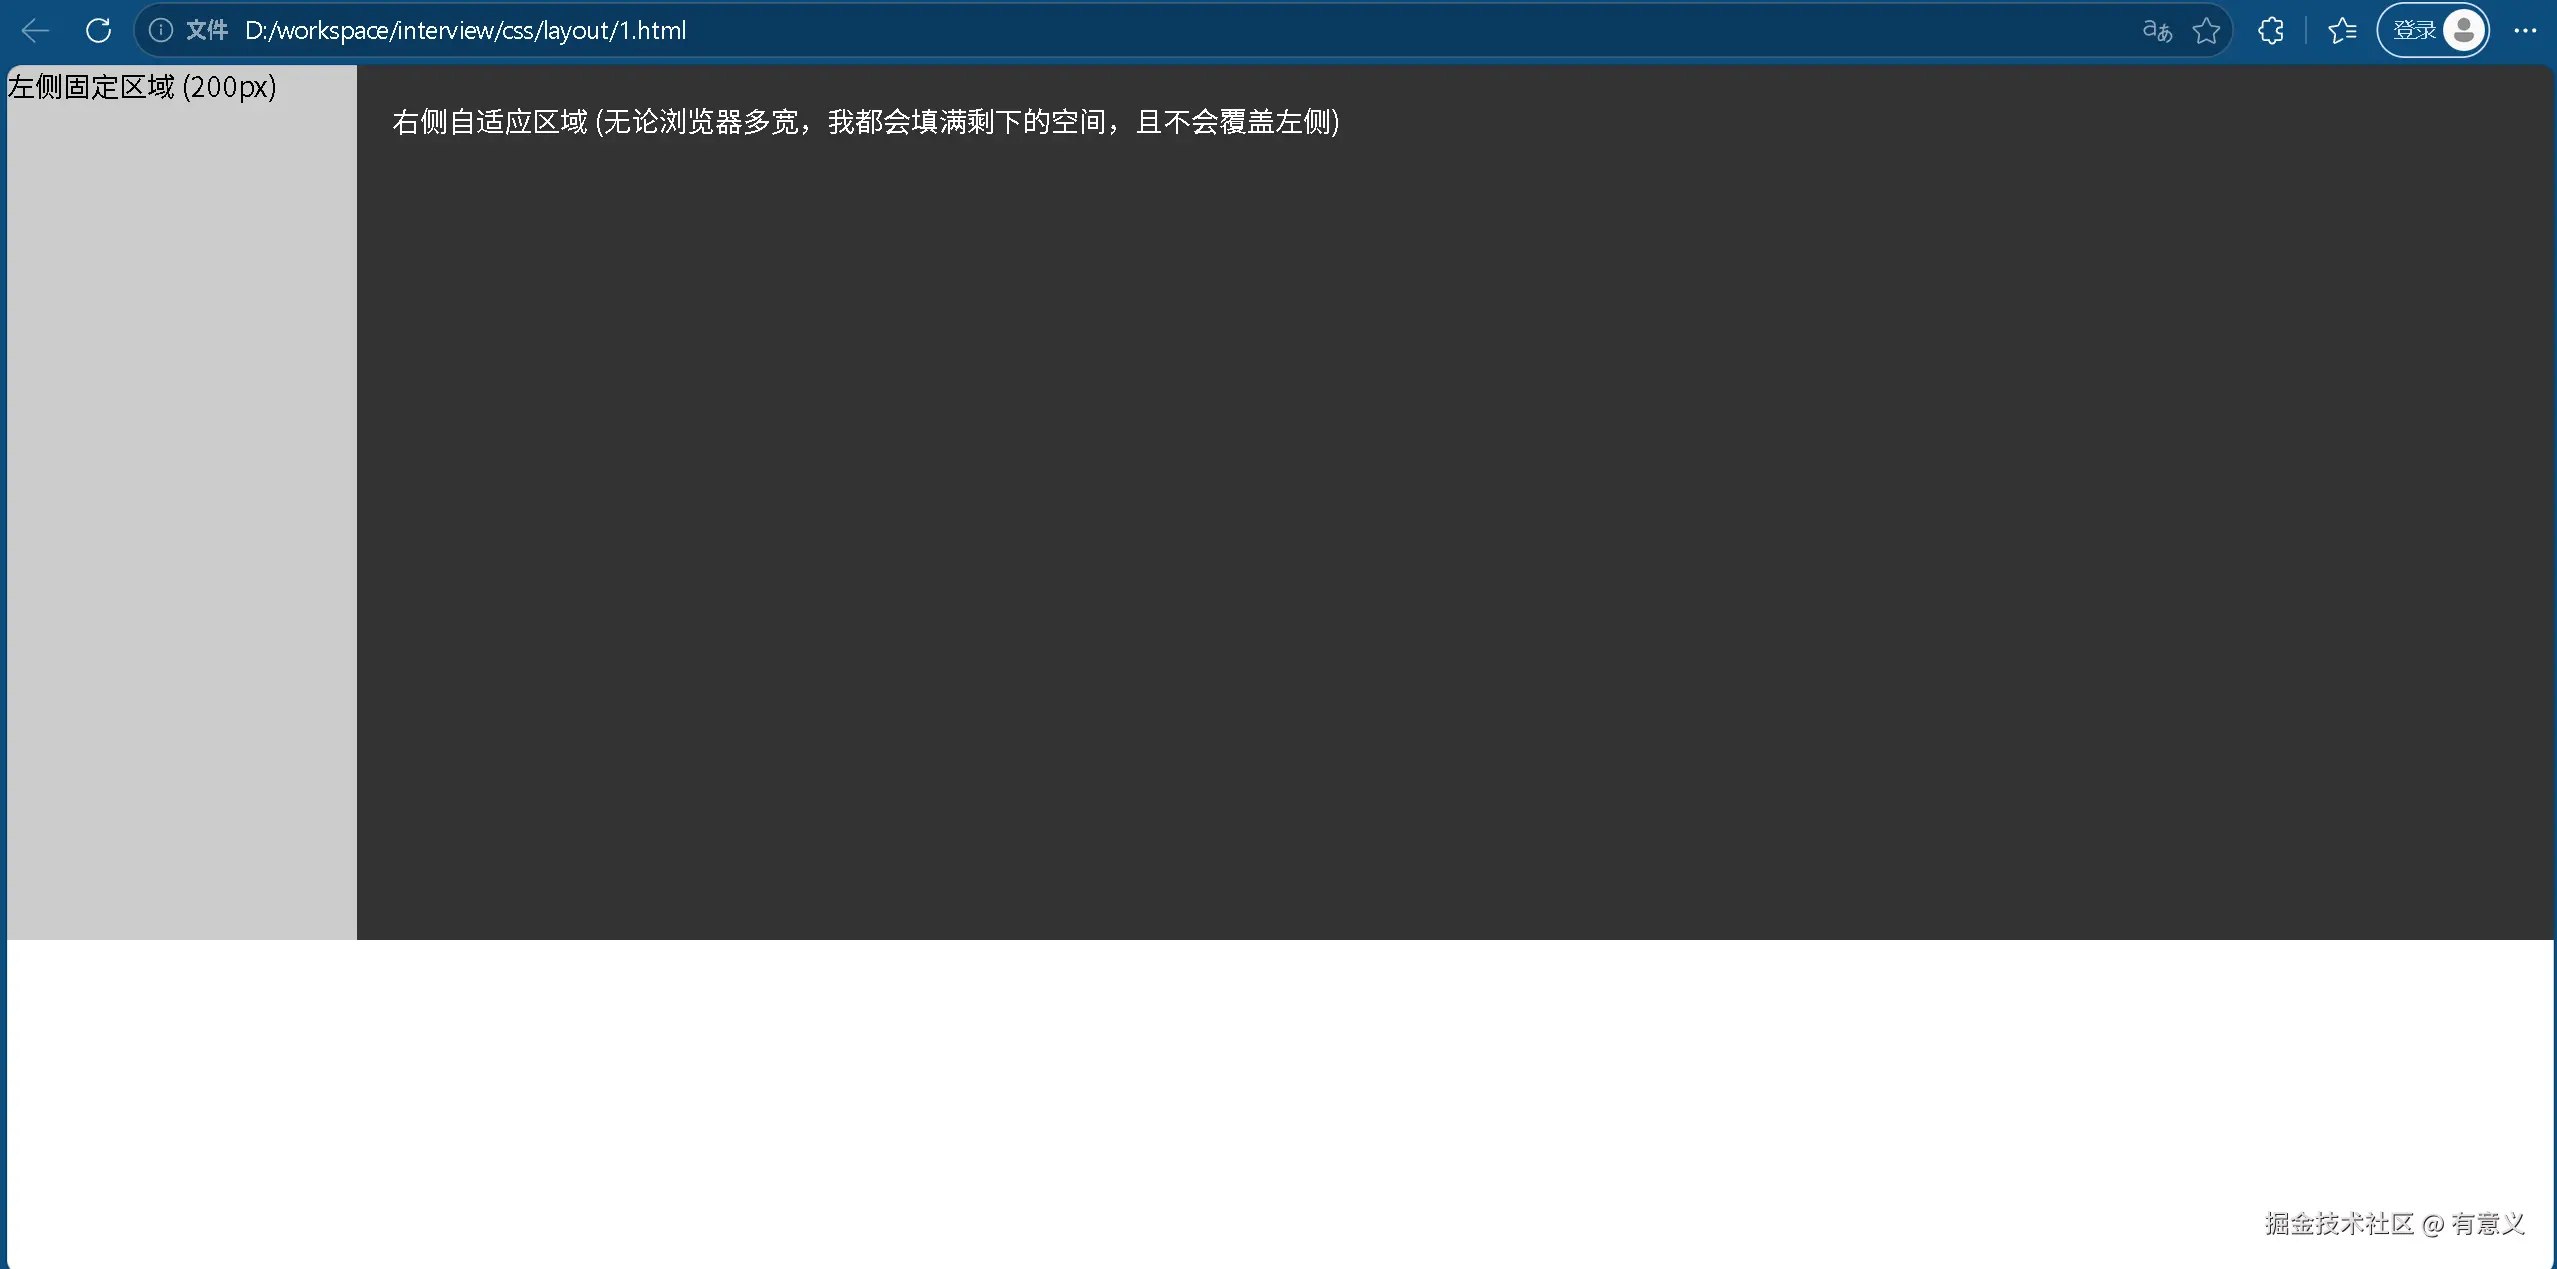Reload the page with refresh icon

(98, 31)
